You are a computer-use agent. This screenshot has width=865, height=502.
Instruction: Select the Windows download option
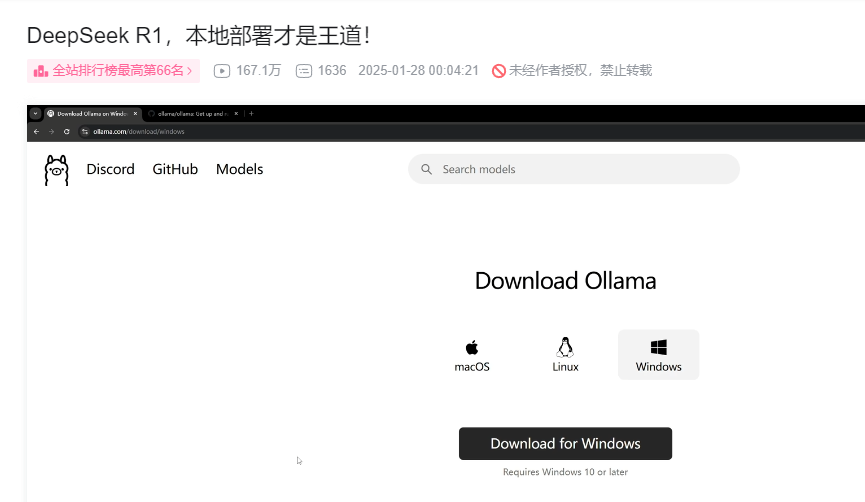[x=659, y=355]
